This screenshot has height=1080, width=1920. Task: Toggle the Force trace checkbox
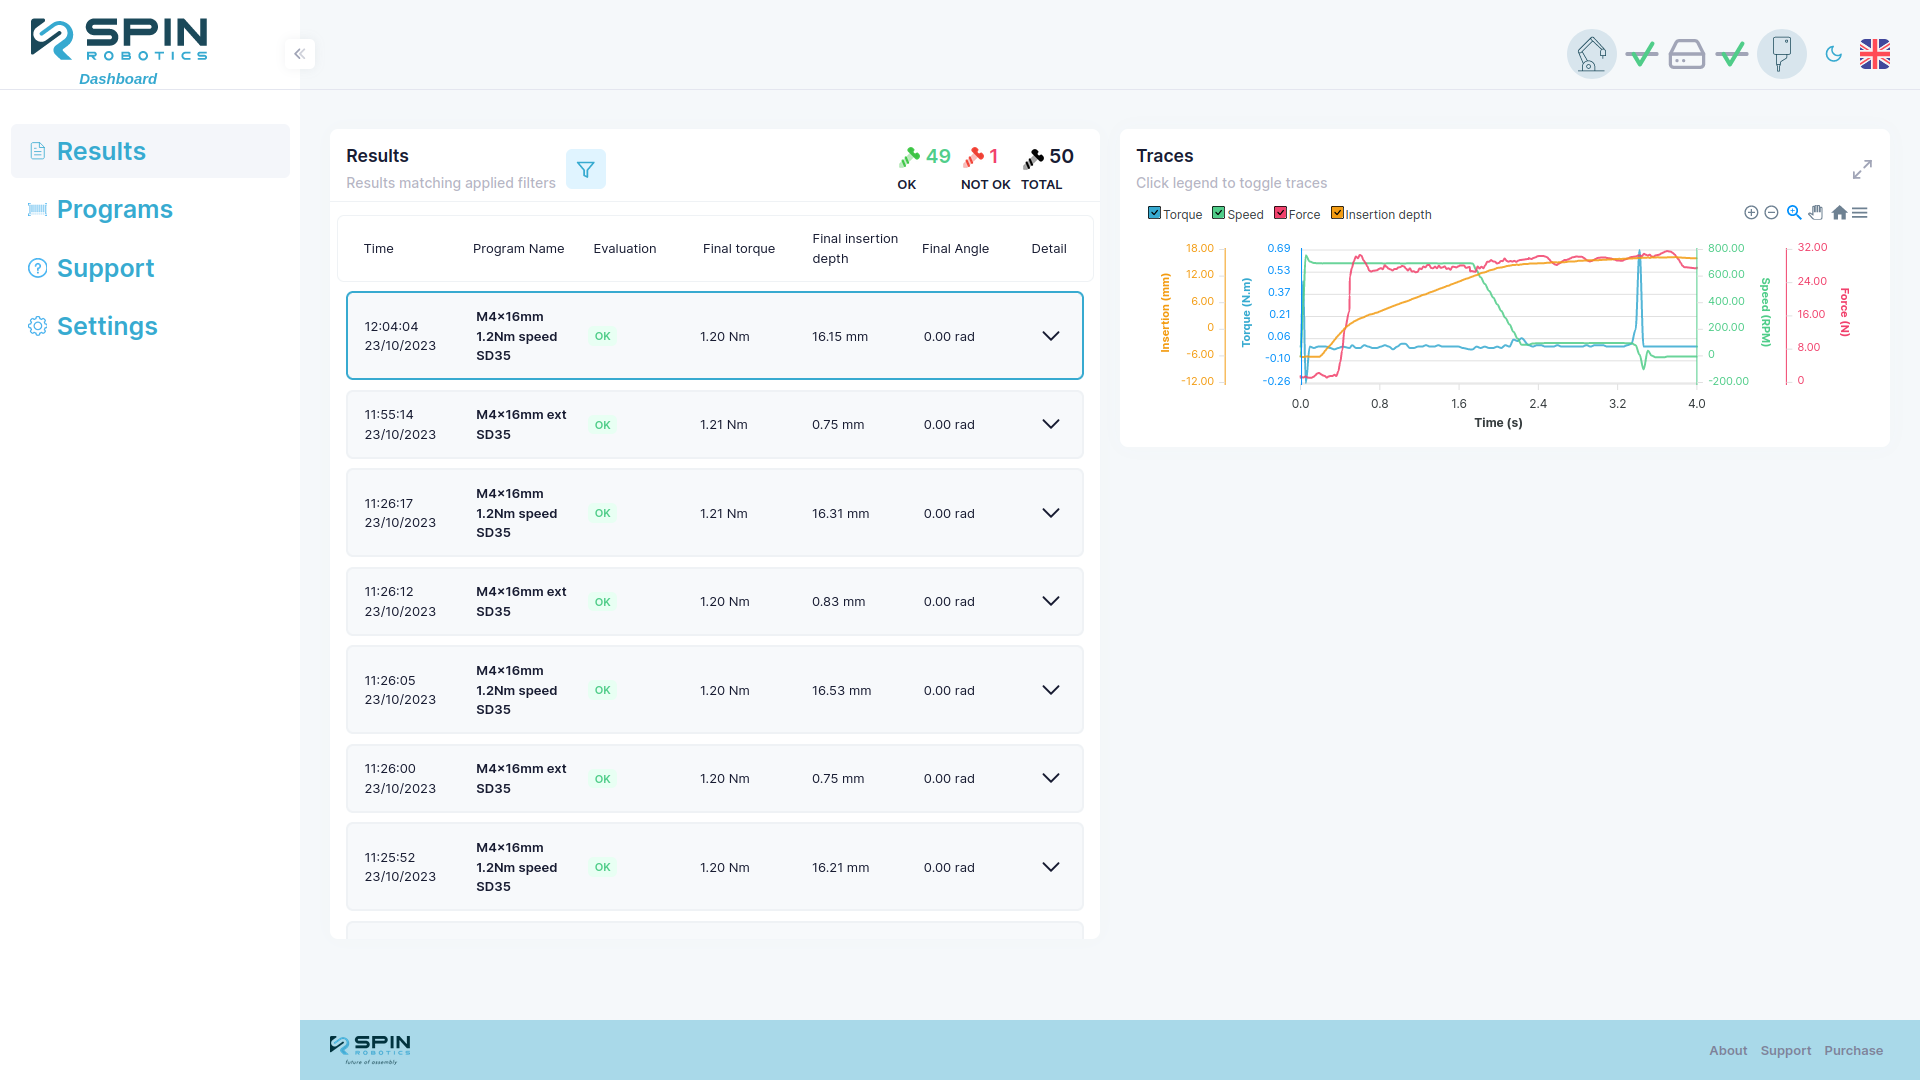pyautogui.click(x=1280, y=213)
